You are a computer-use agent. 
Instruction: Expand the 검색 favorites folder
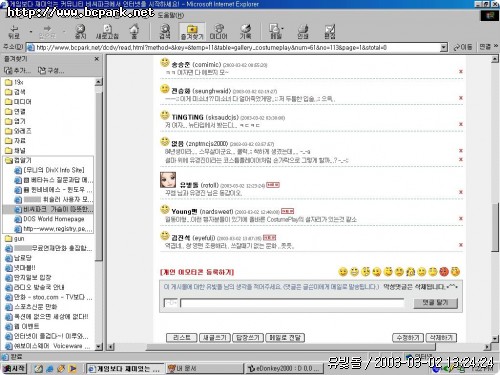tap(15, 92)
